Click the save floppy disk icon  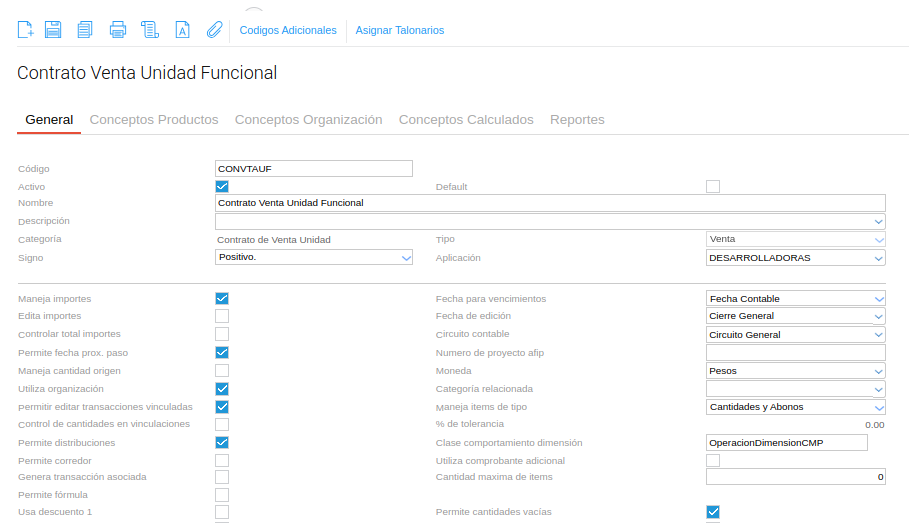[x=53, y=29]
